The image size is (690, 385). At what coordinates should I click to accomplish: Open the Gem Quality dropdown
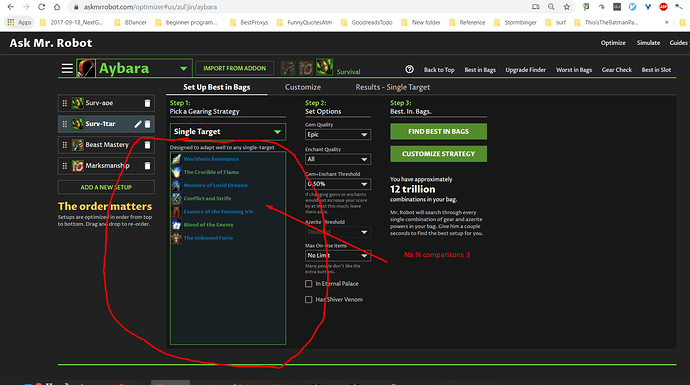click(x=338, y=135)
